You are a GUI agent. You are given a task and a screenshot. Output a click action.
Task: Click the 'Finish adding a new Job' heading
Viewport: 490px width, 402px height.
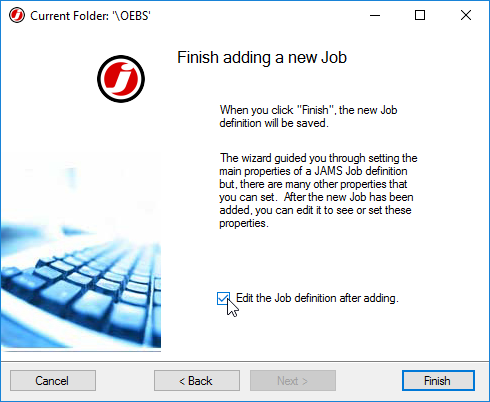tap(262, 58)
